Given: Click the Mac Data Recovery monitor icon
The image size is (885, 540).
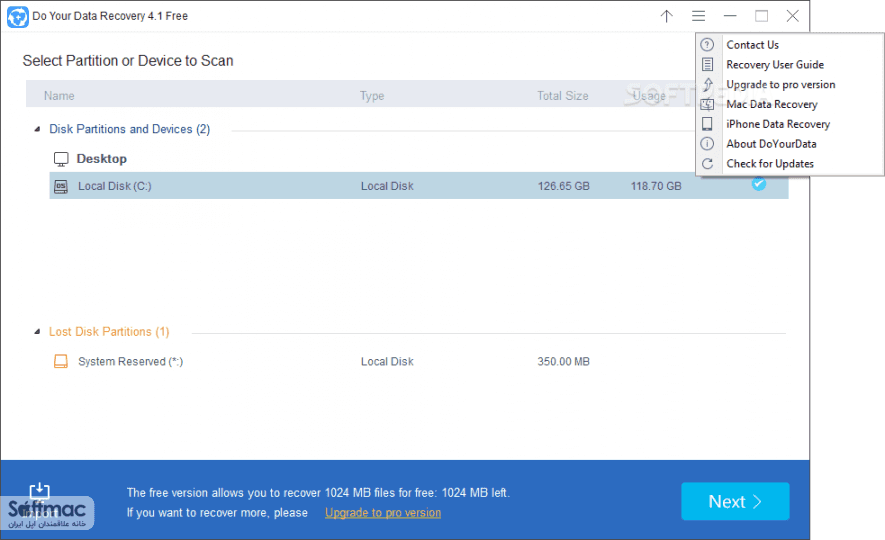Looking at the screenshot, I should tap(707, 104).
